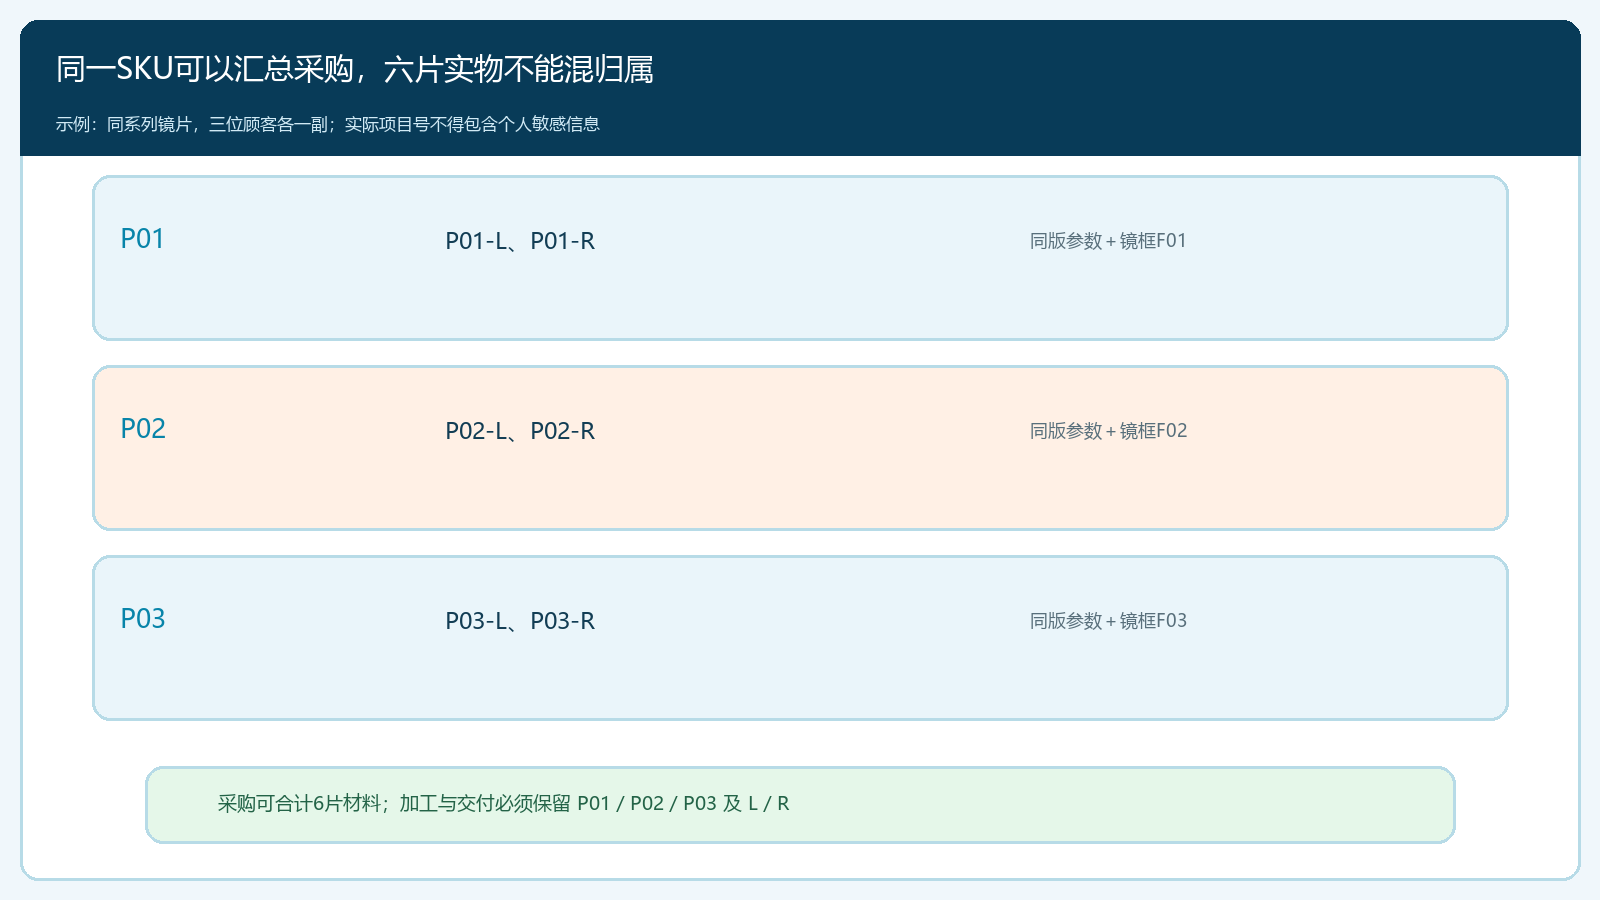Click the note 同版参数 + 镜框F01
Screen dimensions: 1600x900
coord(1108,241)
